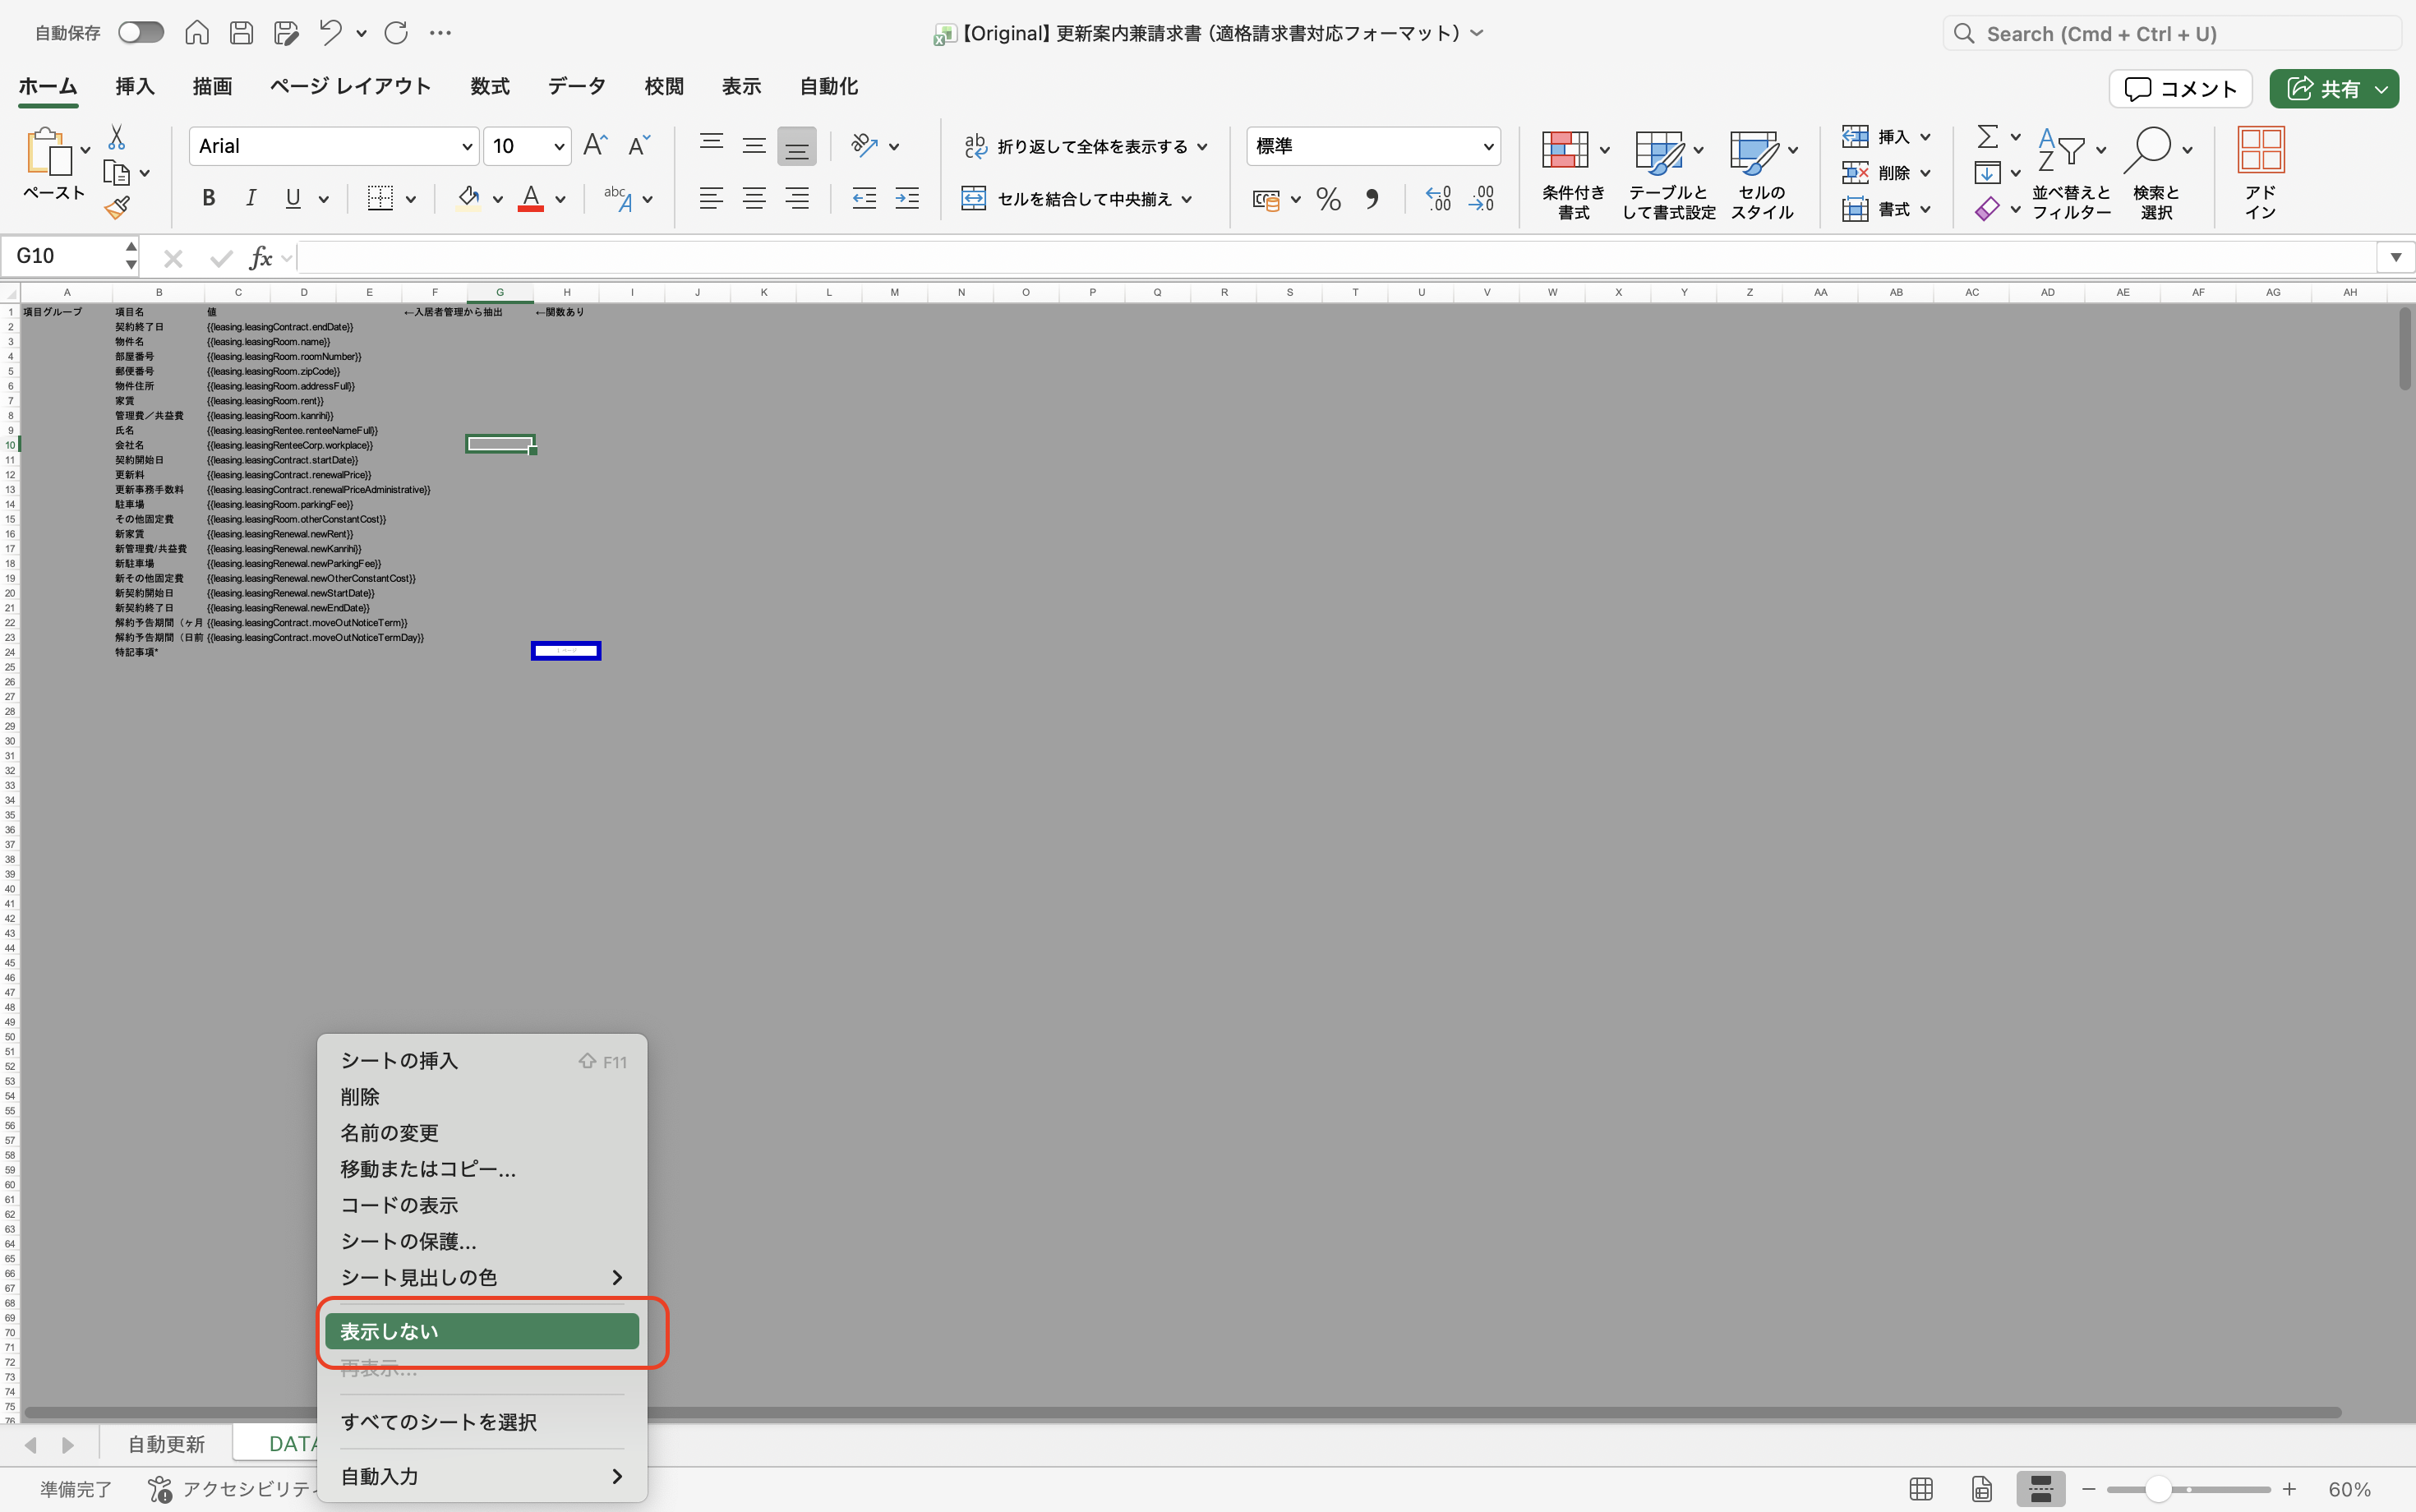The height and width of the screenshot is (1512, 2416).
Task: Open 並べ替えとフィルター sort and filter
Action: [2071, 174]
